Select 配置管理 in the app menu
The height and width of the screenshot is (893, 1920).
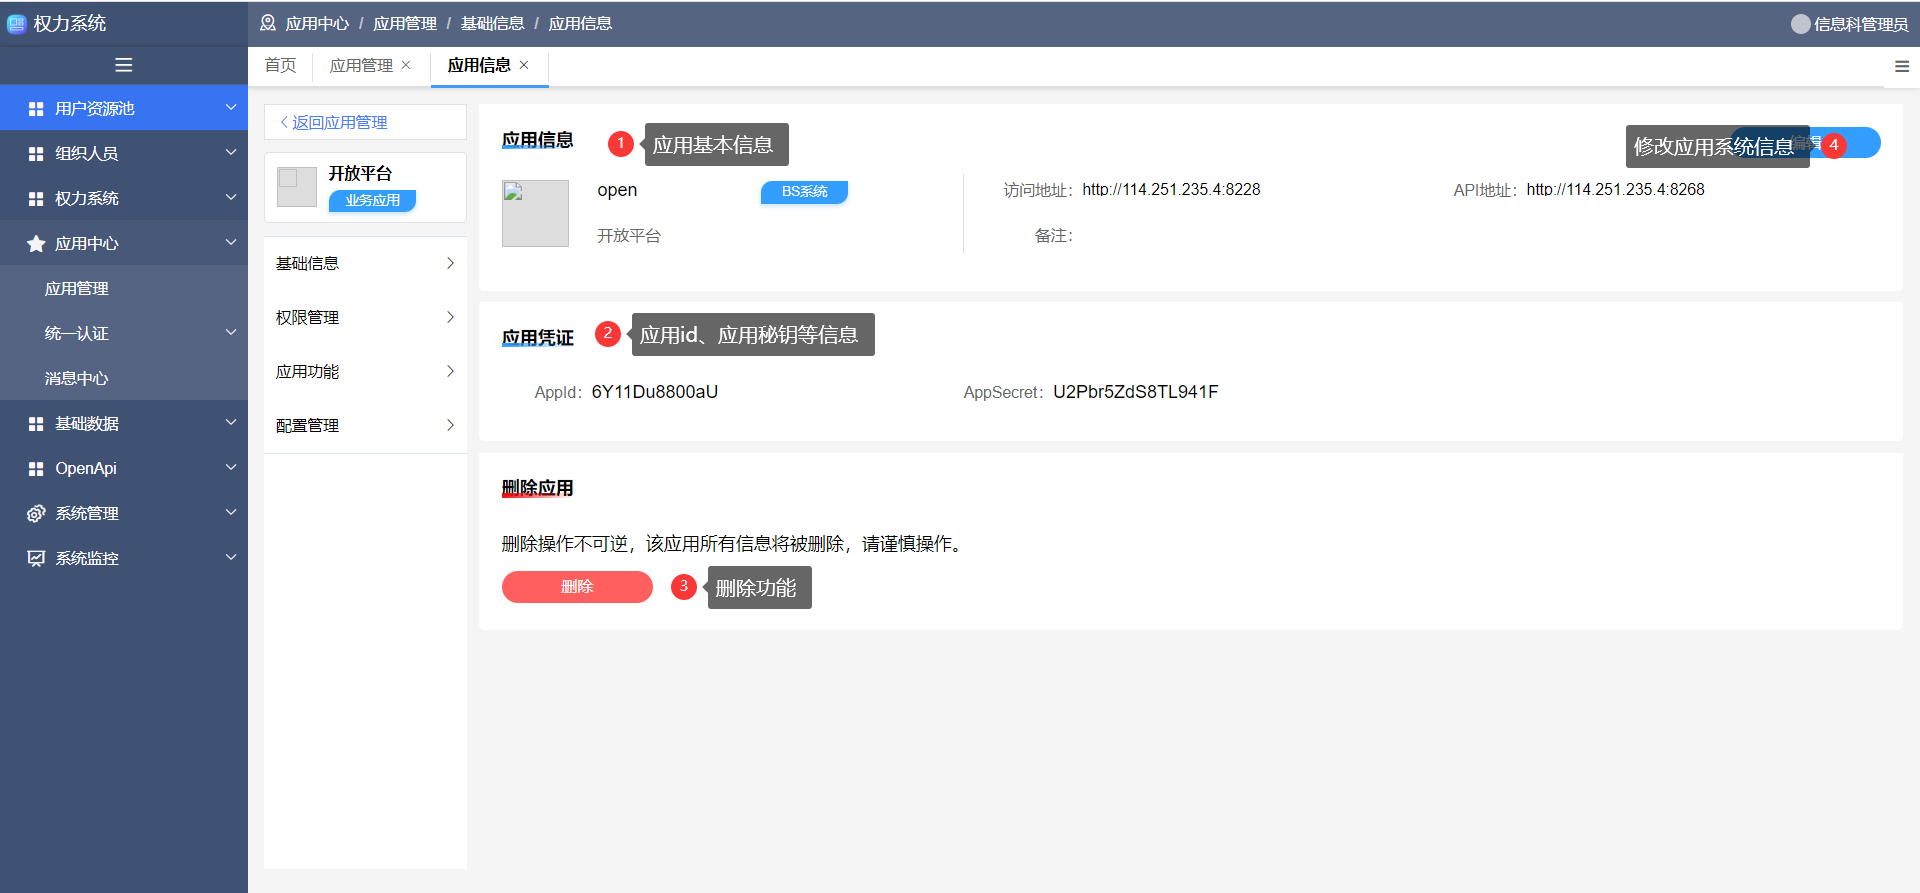pos(365,425)
